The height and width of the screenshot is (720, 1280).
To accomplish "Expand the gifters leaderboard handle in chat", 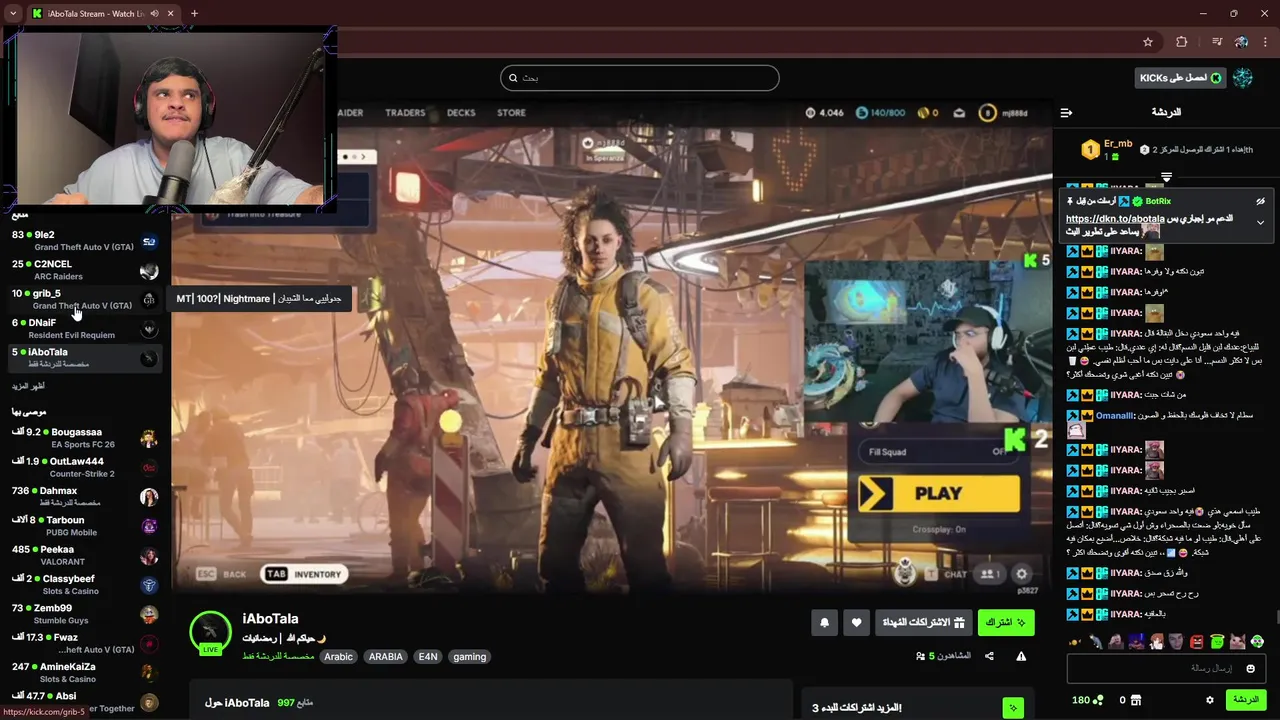I will coord(1166,177).
